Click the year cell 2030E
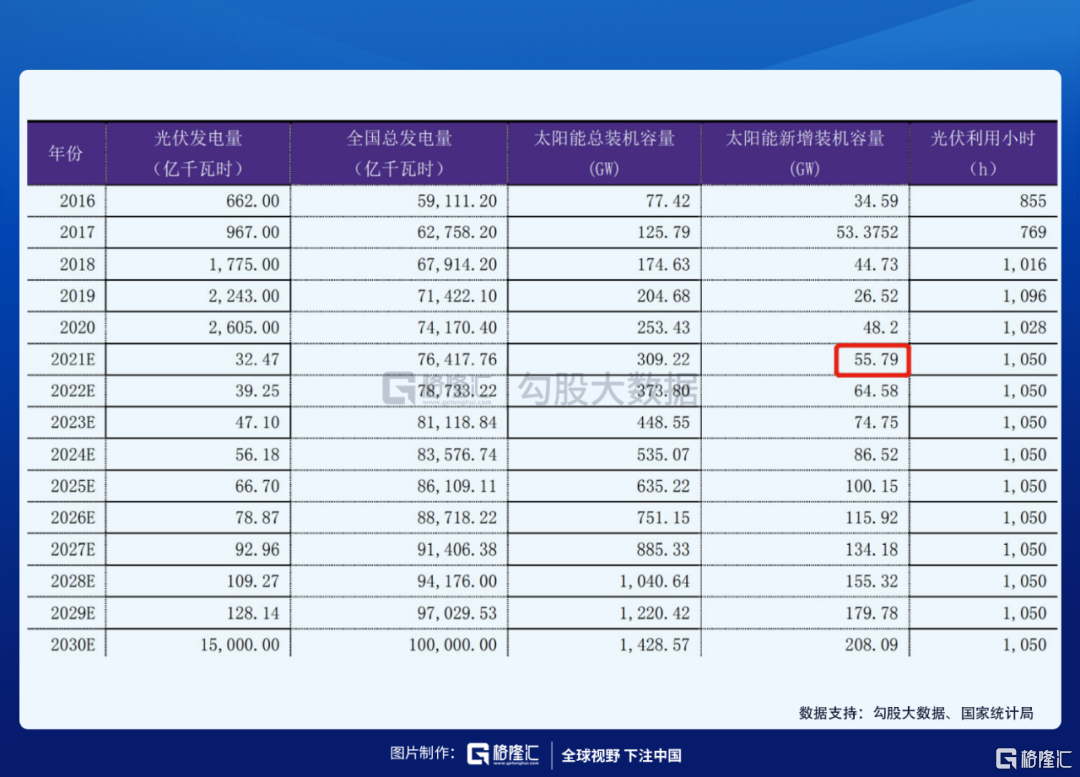The height and width of the screenshot is (777, 1080). coord(73,645)
